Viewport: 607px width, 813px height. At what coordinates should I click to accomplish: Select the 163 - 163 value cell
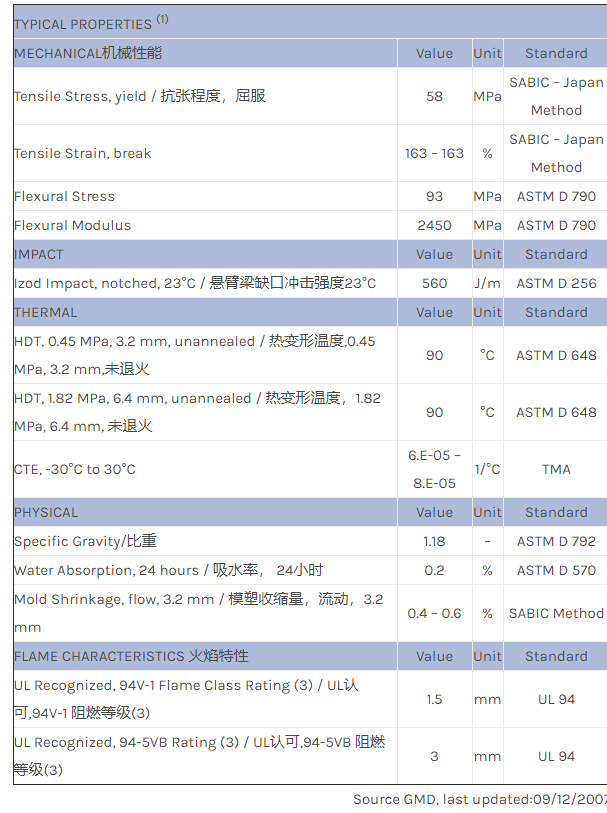[434, 153]
